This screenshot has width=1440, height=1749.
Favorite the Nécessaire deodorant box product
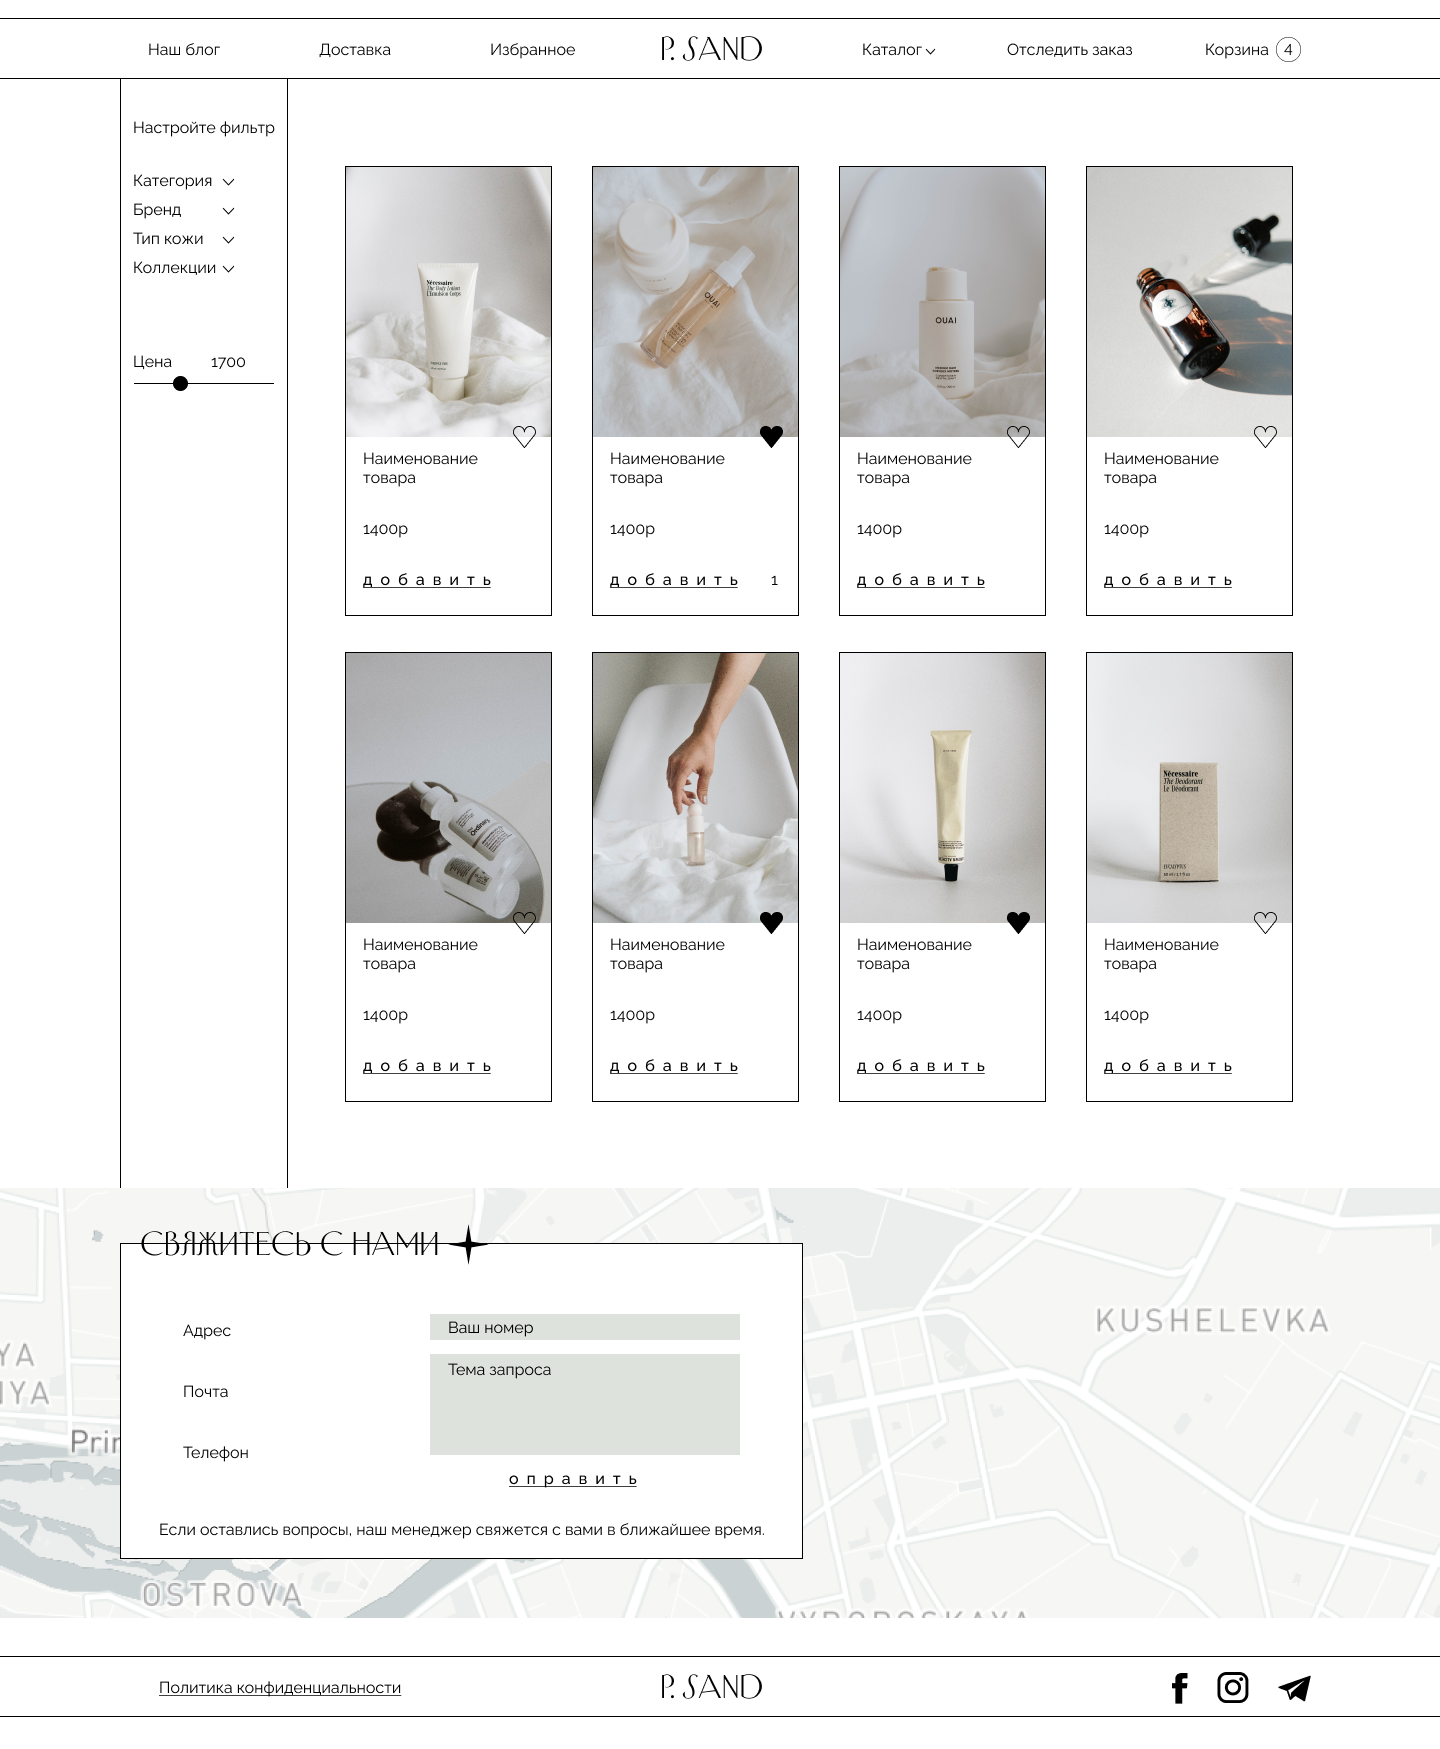point(1265,922)
